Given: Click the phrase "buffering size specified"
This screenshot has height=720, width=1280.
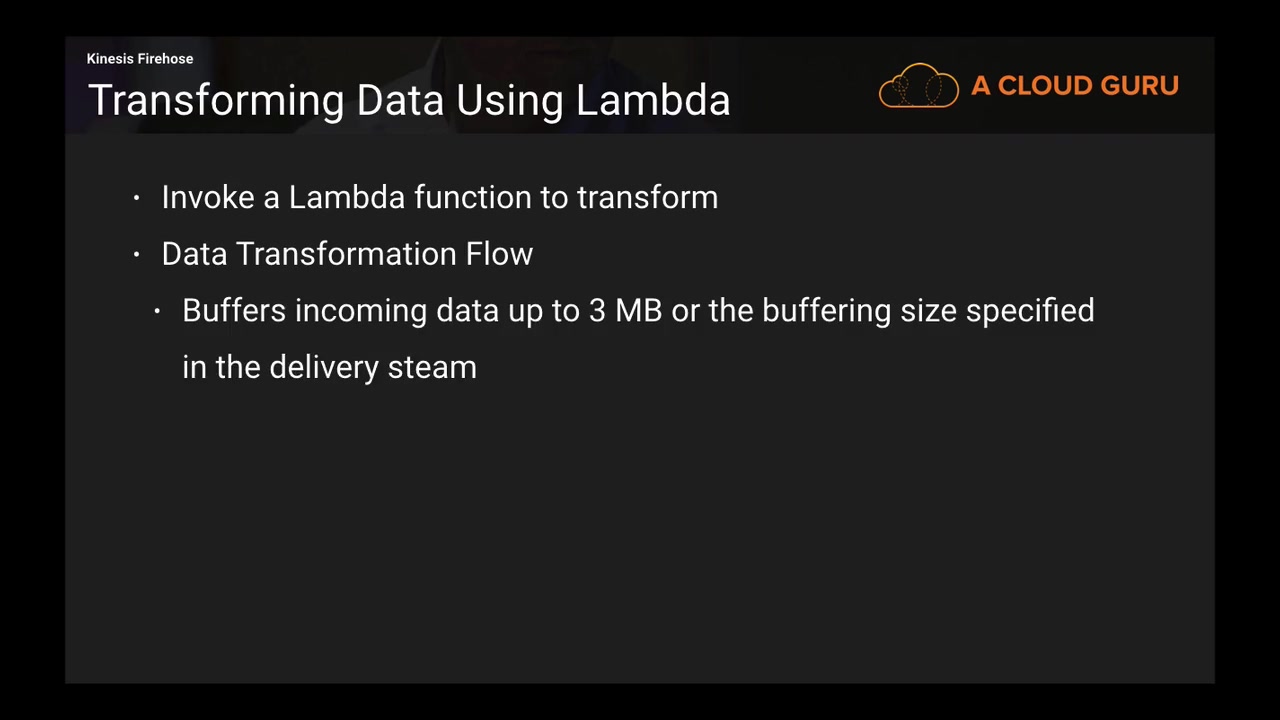Looking at the screenshot, I should [928, 311].
